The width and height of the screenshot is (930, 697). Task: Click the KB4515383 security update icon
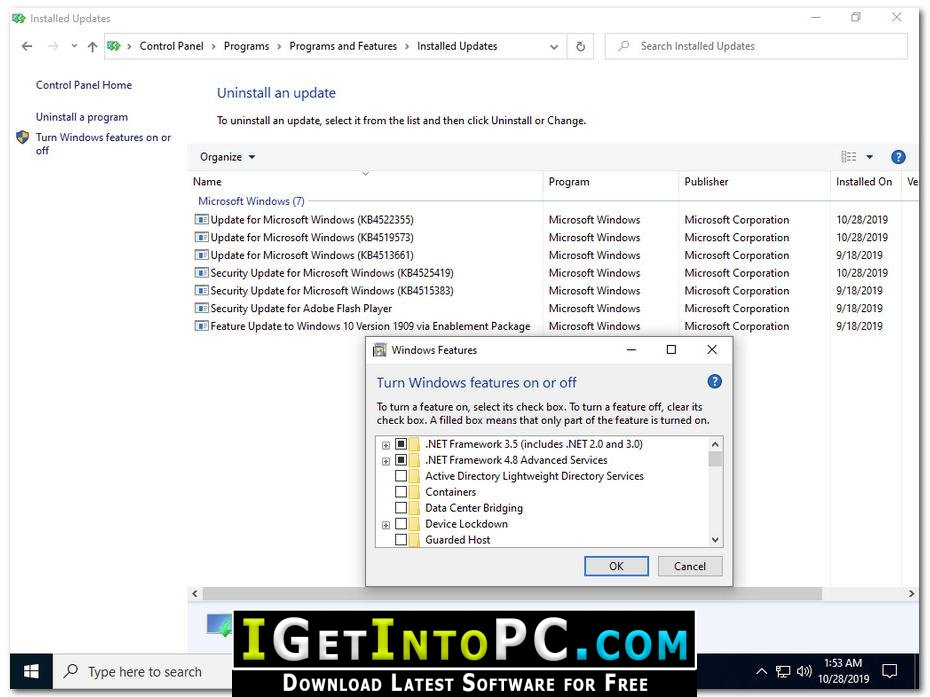pos(202,291)
